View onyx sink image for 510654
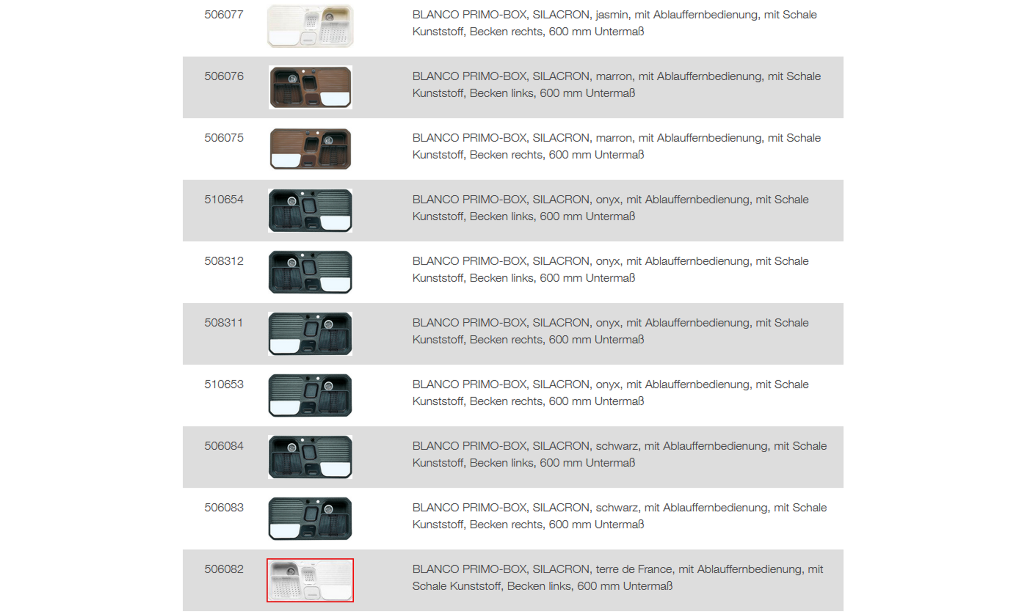Viewport: 1024px width, 614px height. (310, 210)
